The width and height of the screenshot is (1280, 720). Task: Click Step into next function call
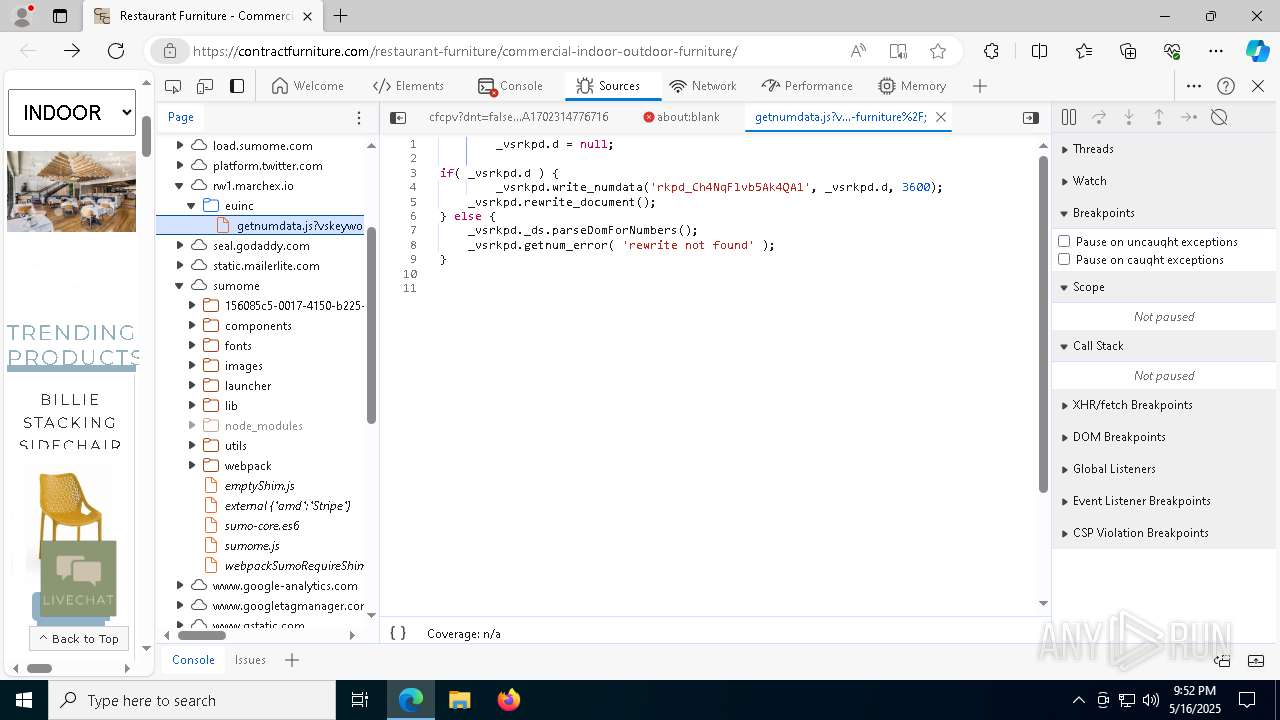pyautogui.click(x=1129, y=117)
